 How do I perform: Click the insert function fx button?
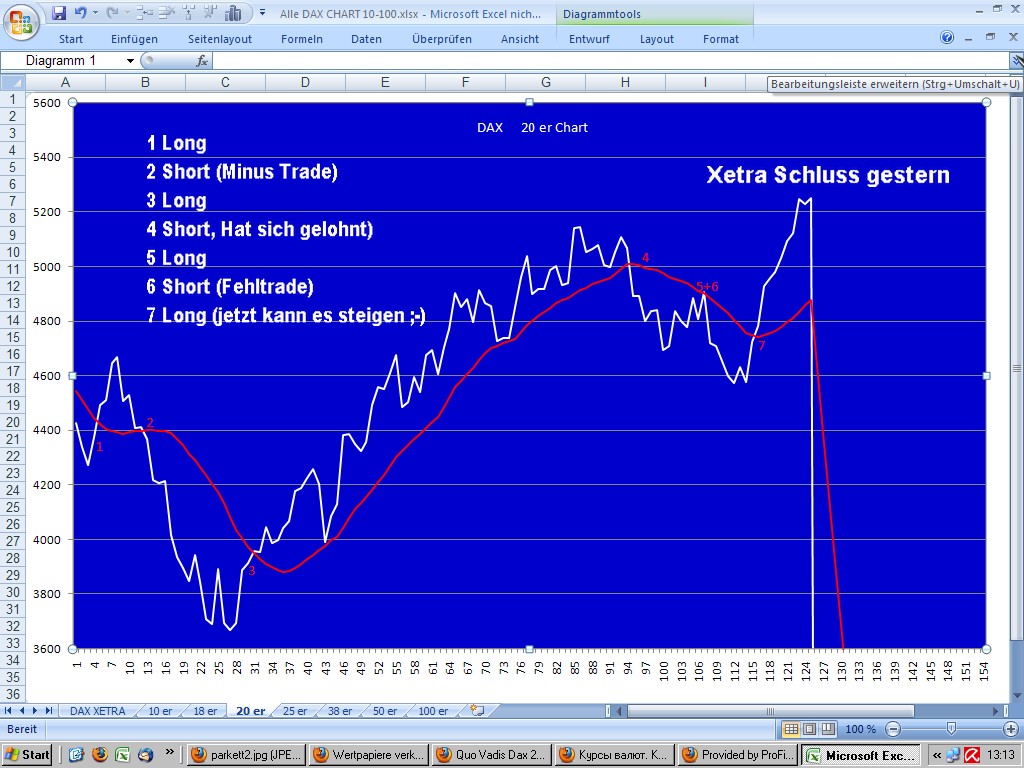click(x=202, y=61)
